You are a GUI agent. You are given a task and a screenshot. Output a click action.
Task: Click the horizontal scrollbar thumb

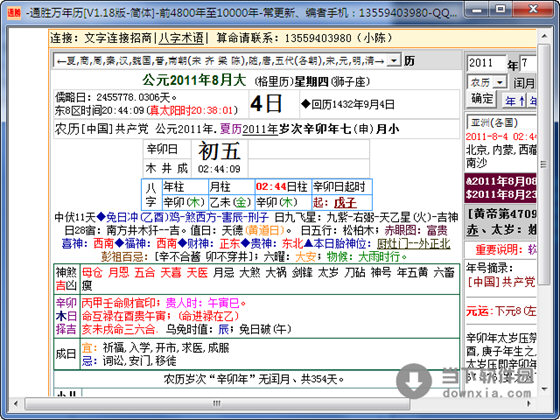coord(217,404)
